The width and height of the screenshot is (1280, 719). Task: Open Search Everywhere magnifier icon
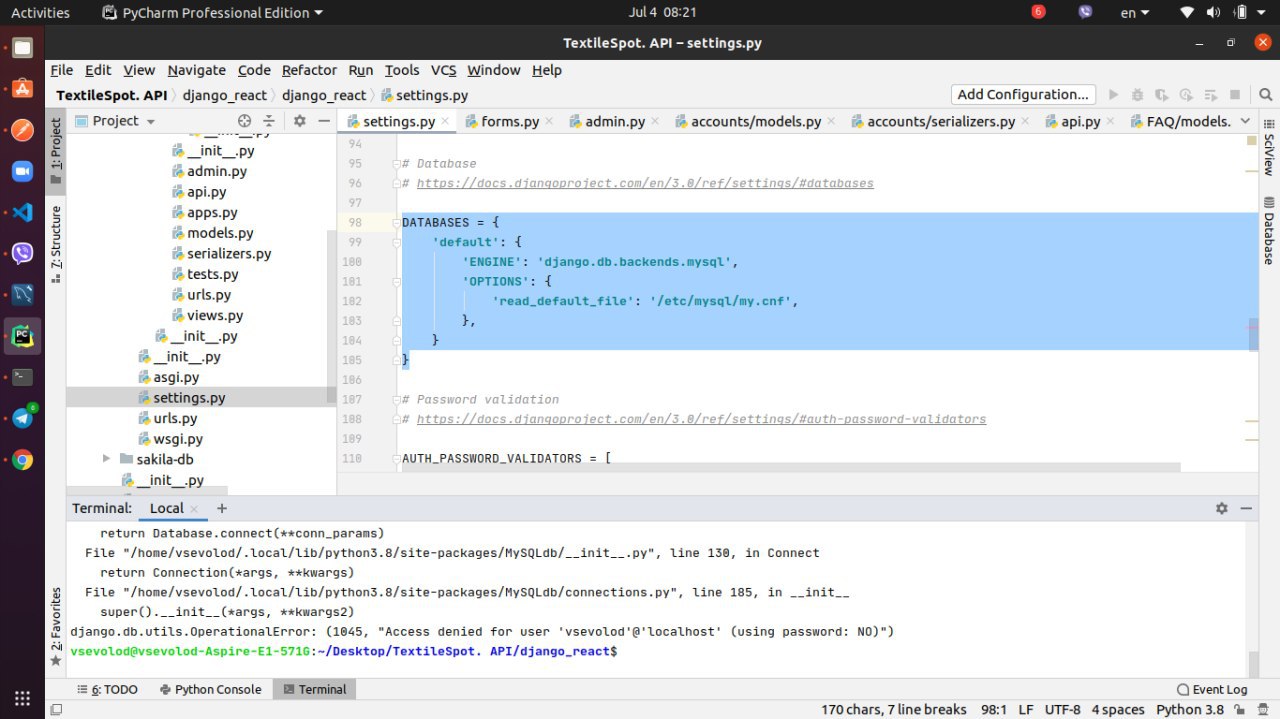point(1265,94)
